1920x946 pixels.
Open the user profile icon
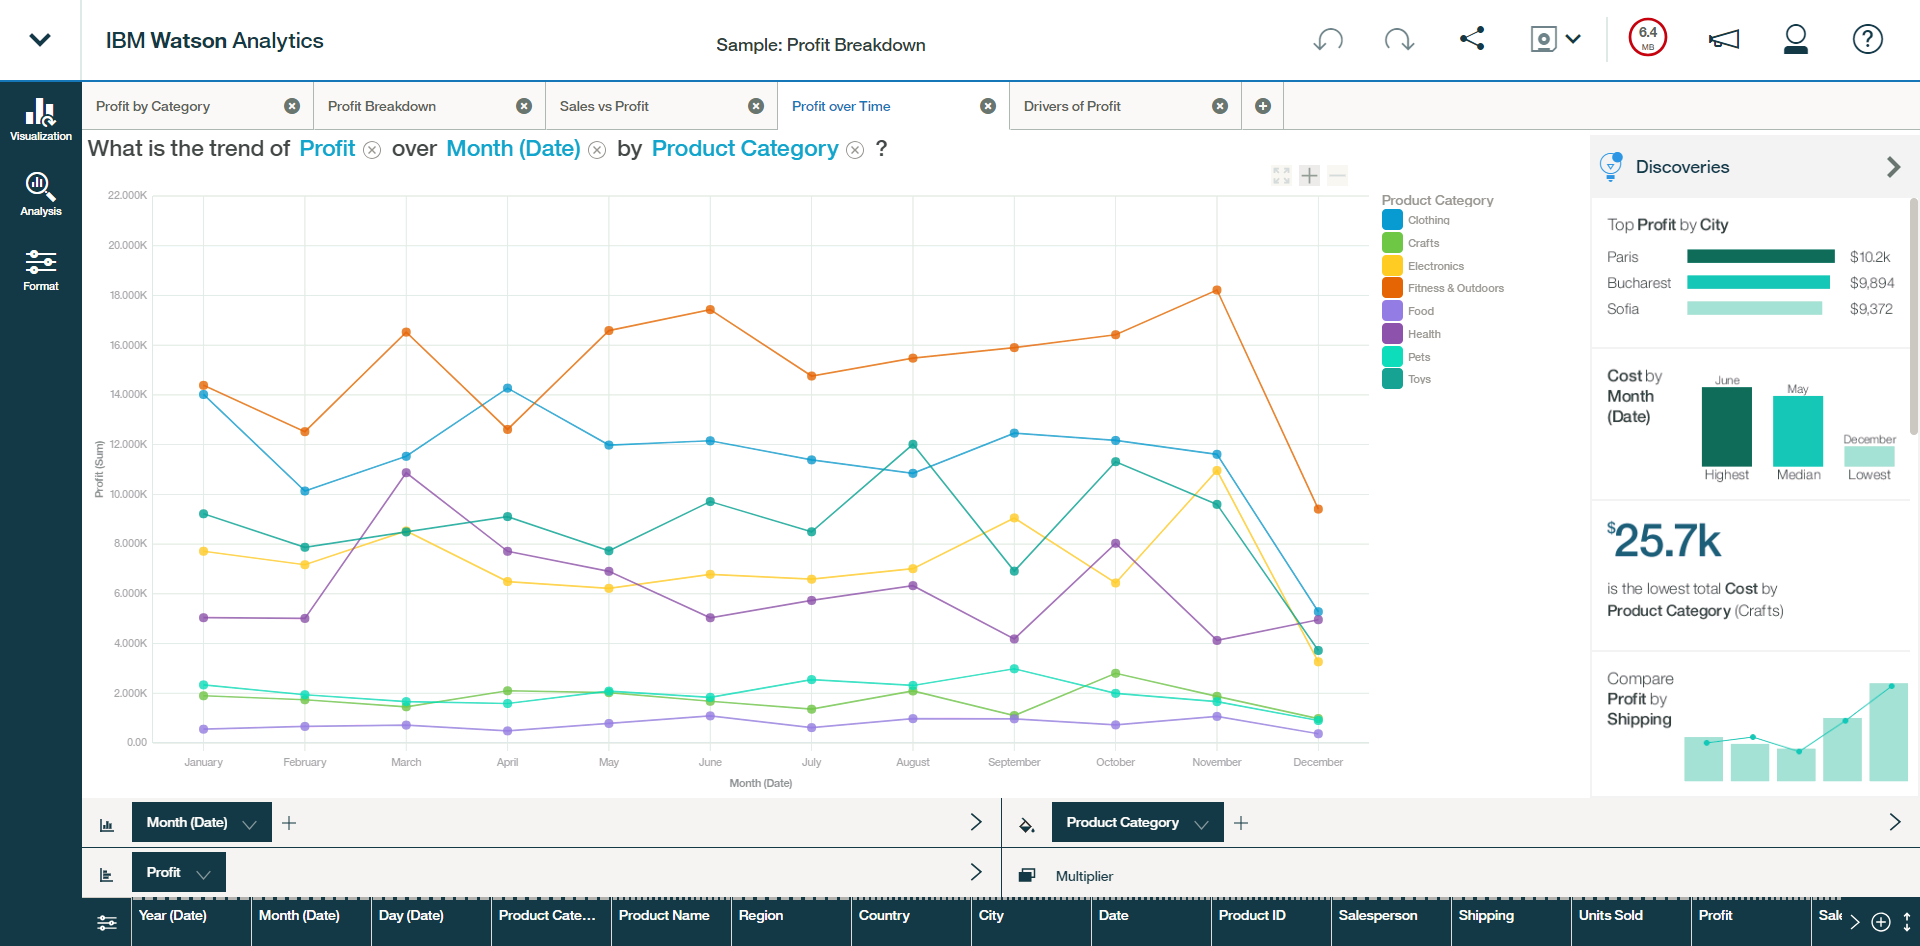[1795, 40]
